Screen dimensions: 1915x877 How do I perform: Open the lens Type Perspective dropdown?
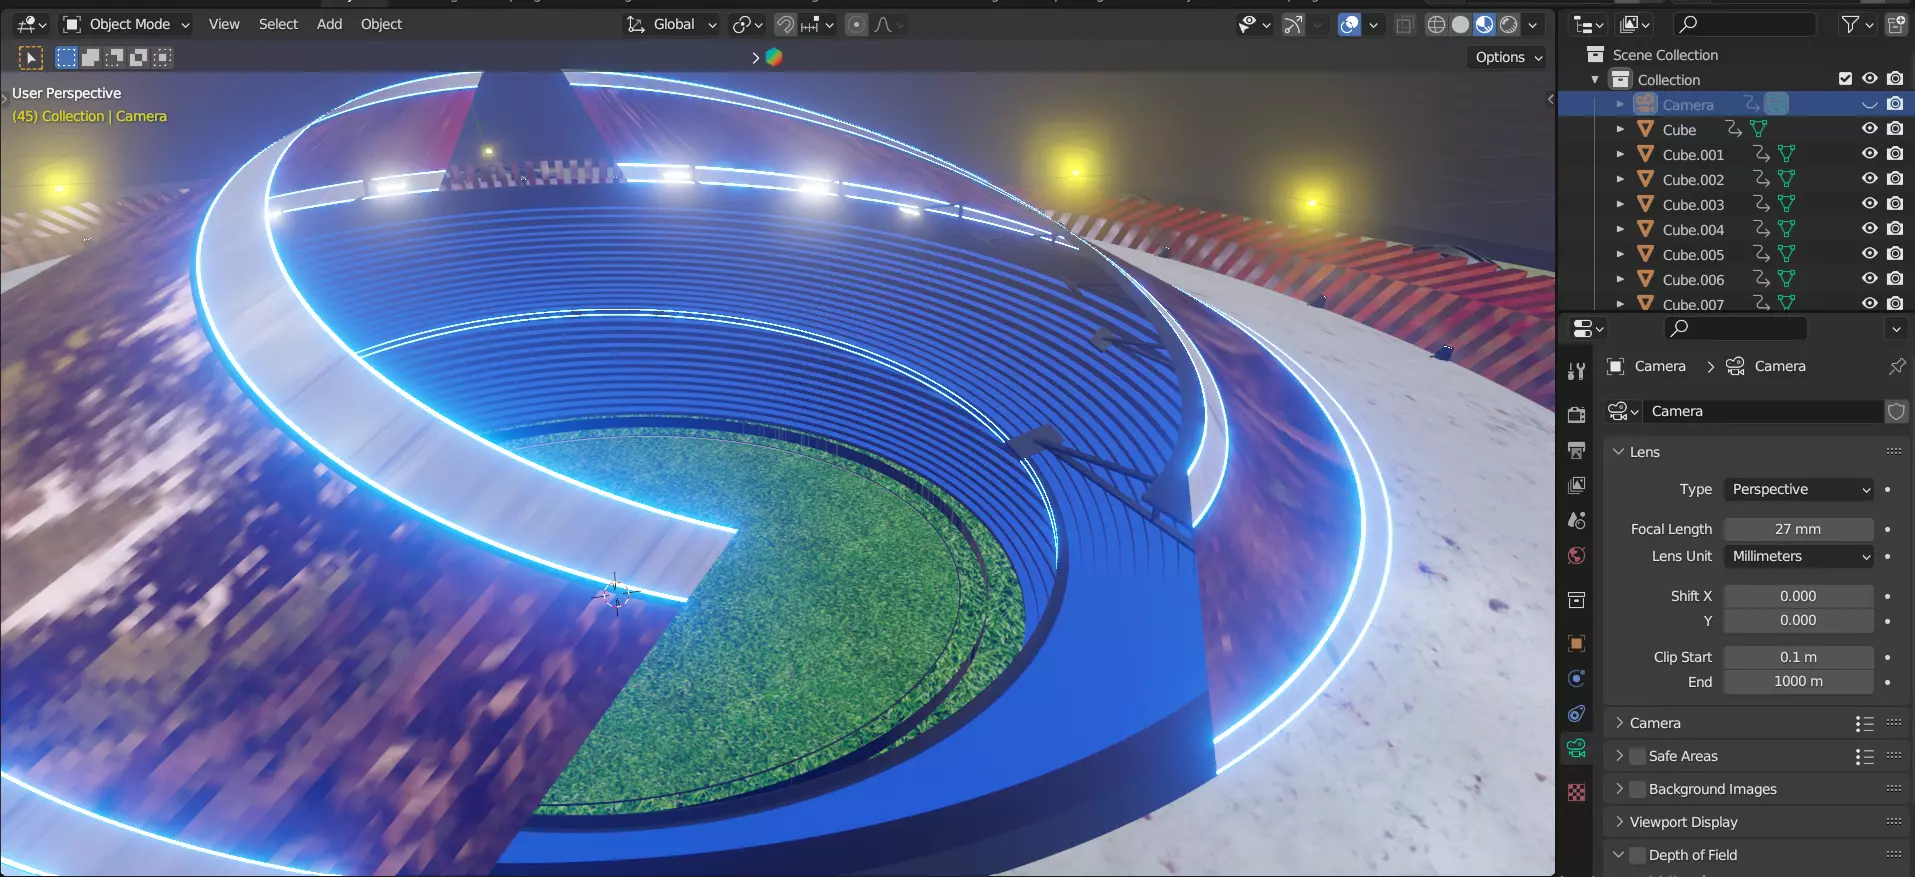coord(1799,489)
